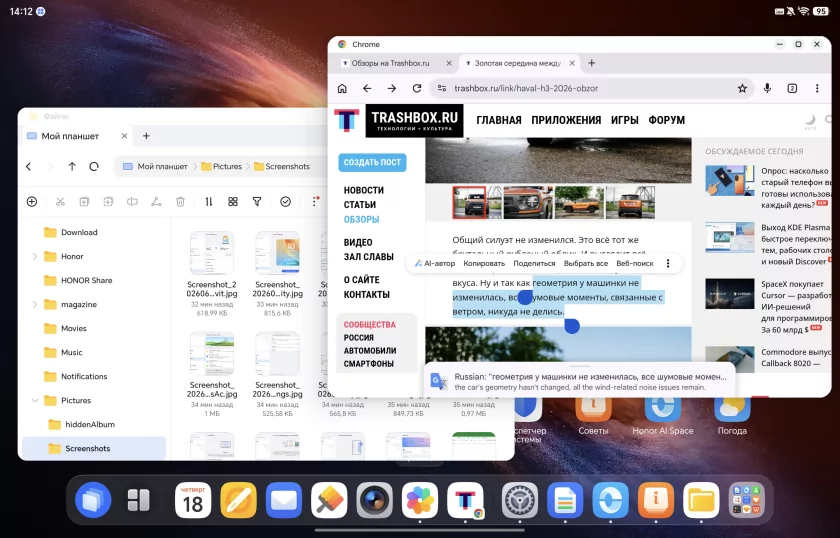The height and width of the screenshot is (538, 840).
Task: Click AI-автор in the selection toolbar
Action: point(434,264)
